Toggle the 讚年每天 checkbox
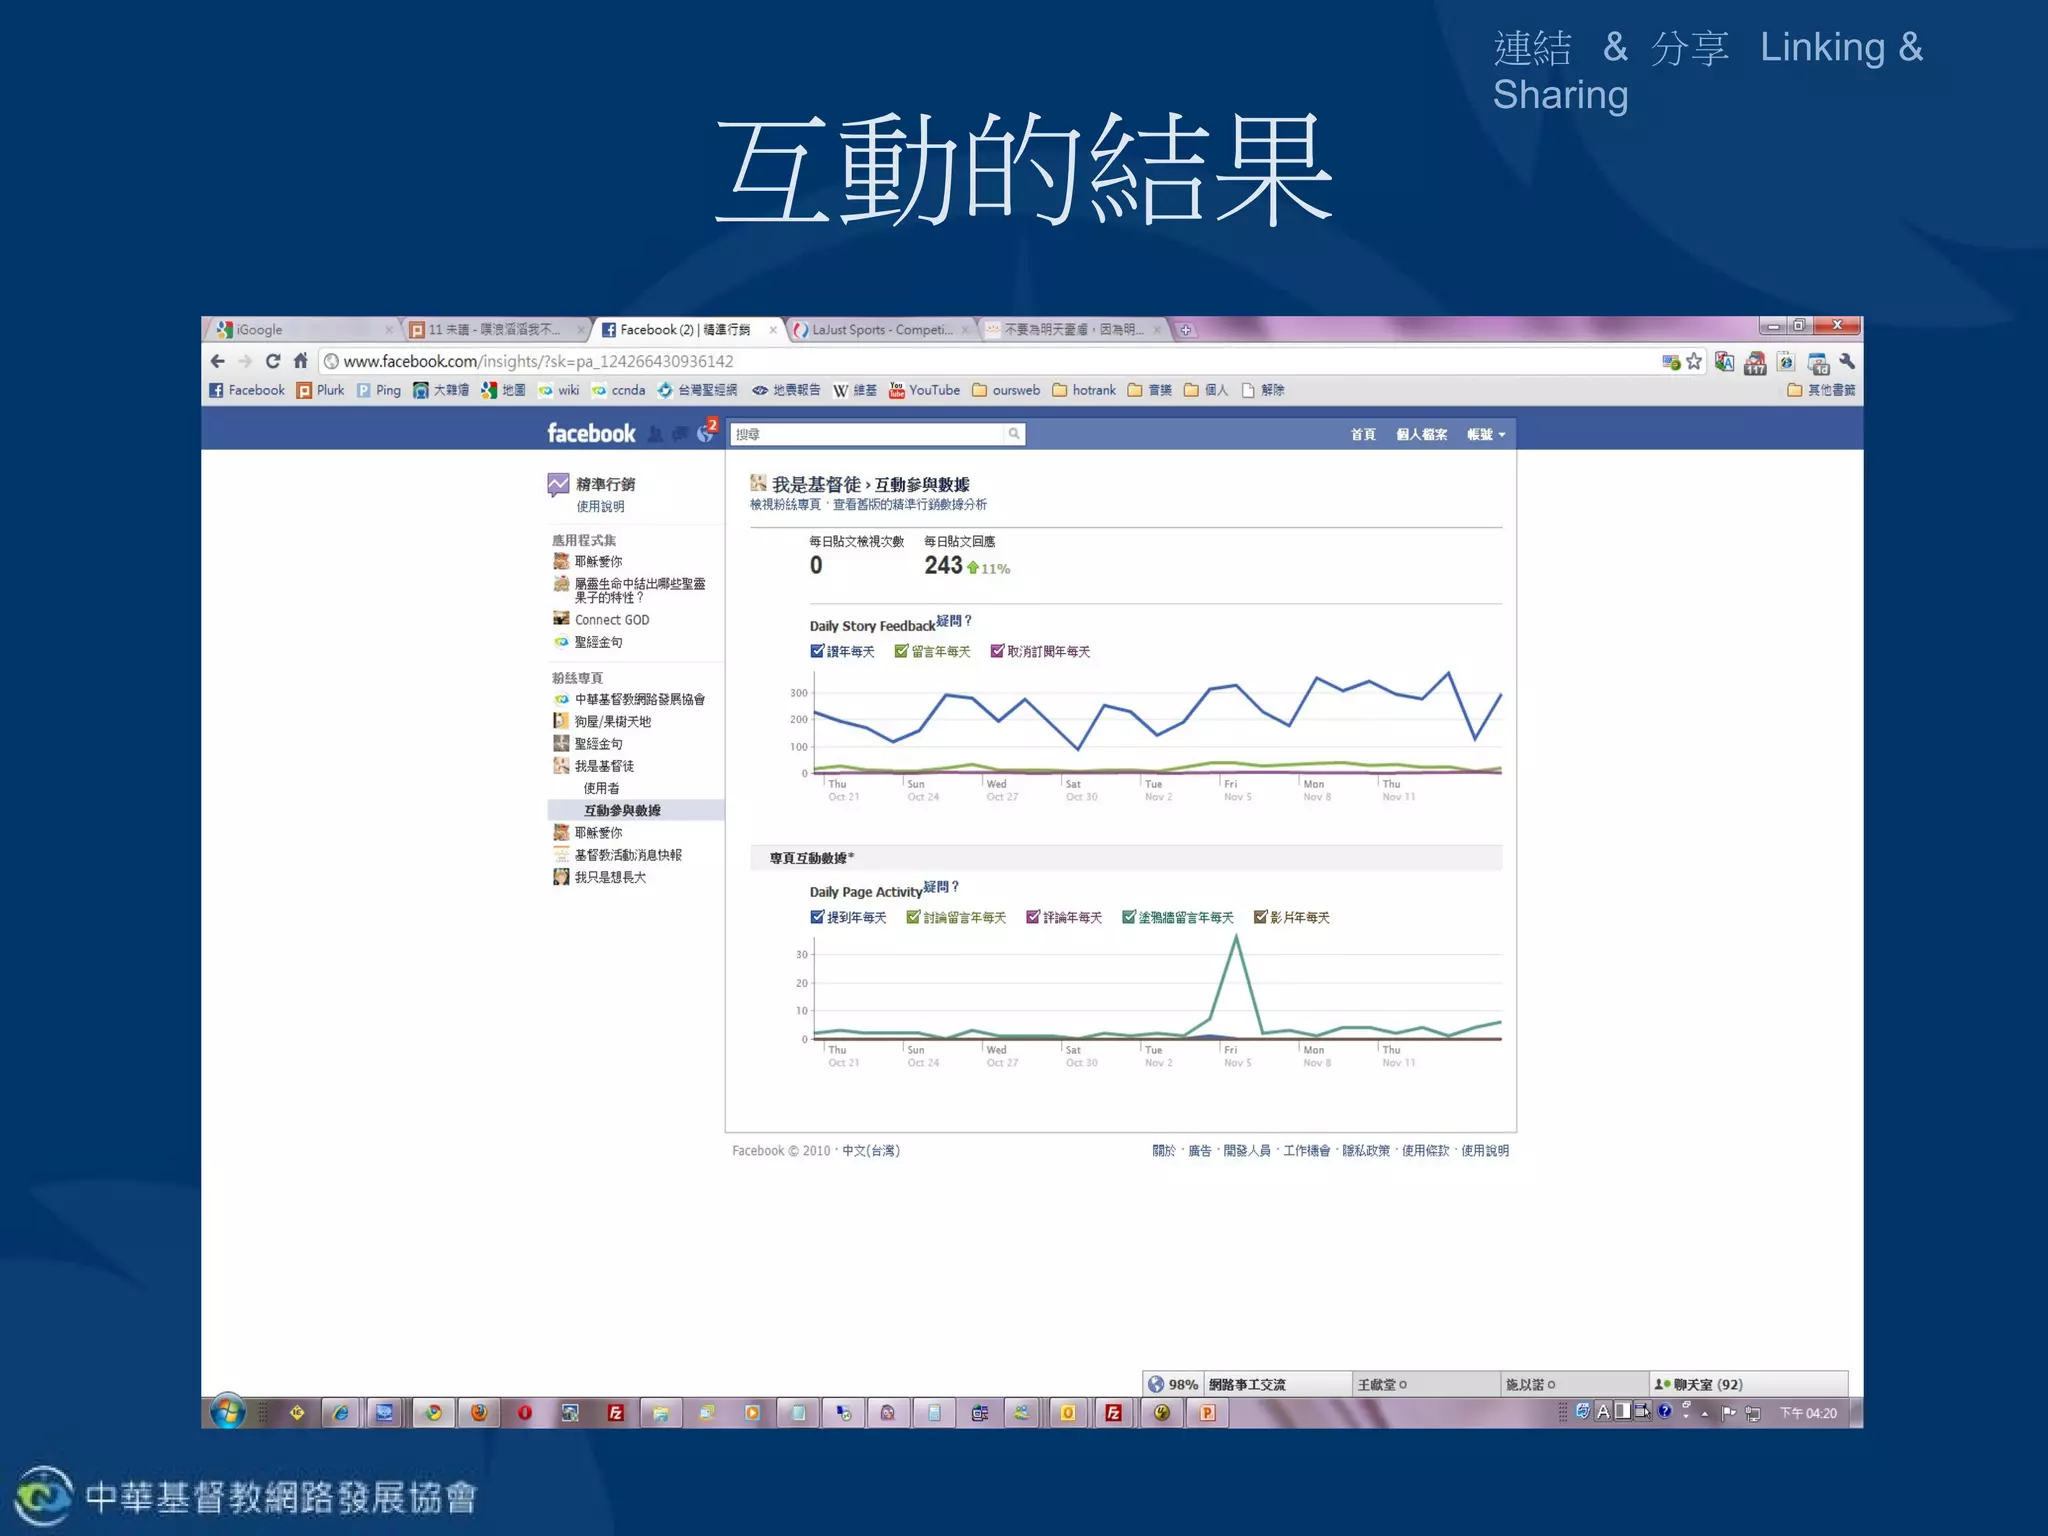The image size is (2048, 1536). click(x=817, y=651)
